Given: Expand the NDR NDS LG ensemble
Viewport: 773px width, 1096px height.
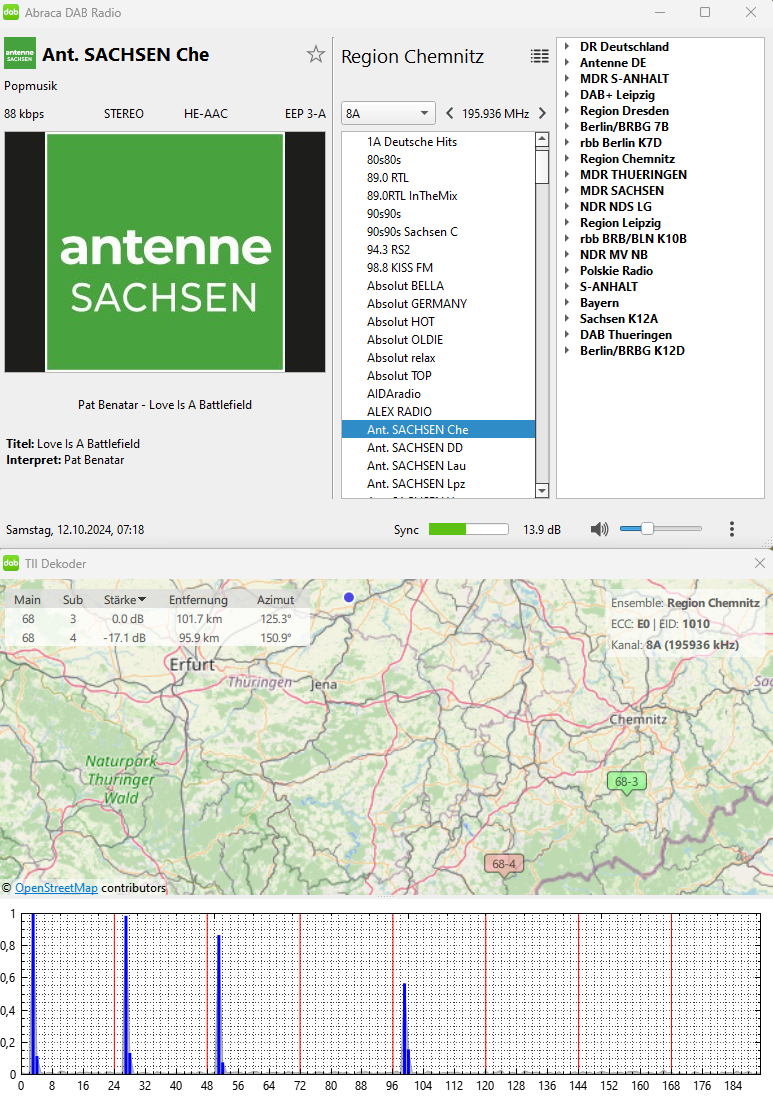Looking at the screenshot, I should (567, 207).
